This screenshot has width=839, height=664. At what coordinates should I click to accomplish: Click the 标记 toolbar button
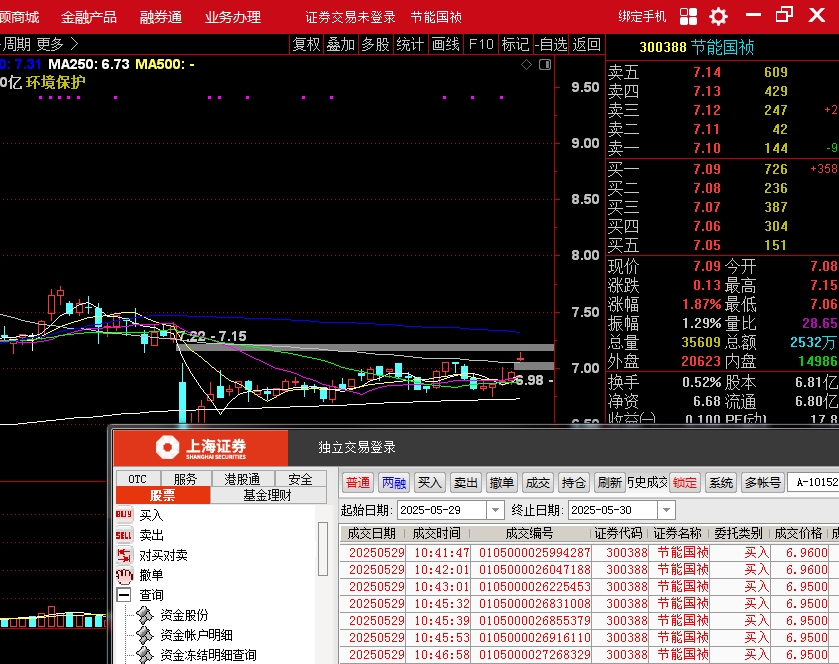[515, 44]
